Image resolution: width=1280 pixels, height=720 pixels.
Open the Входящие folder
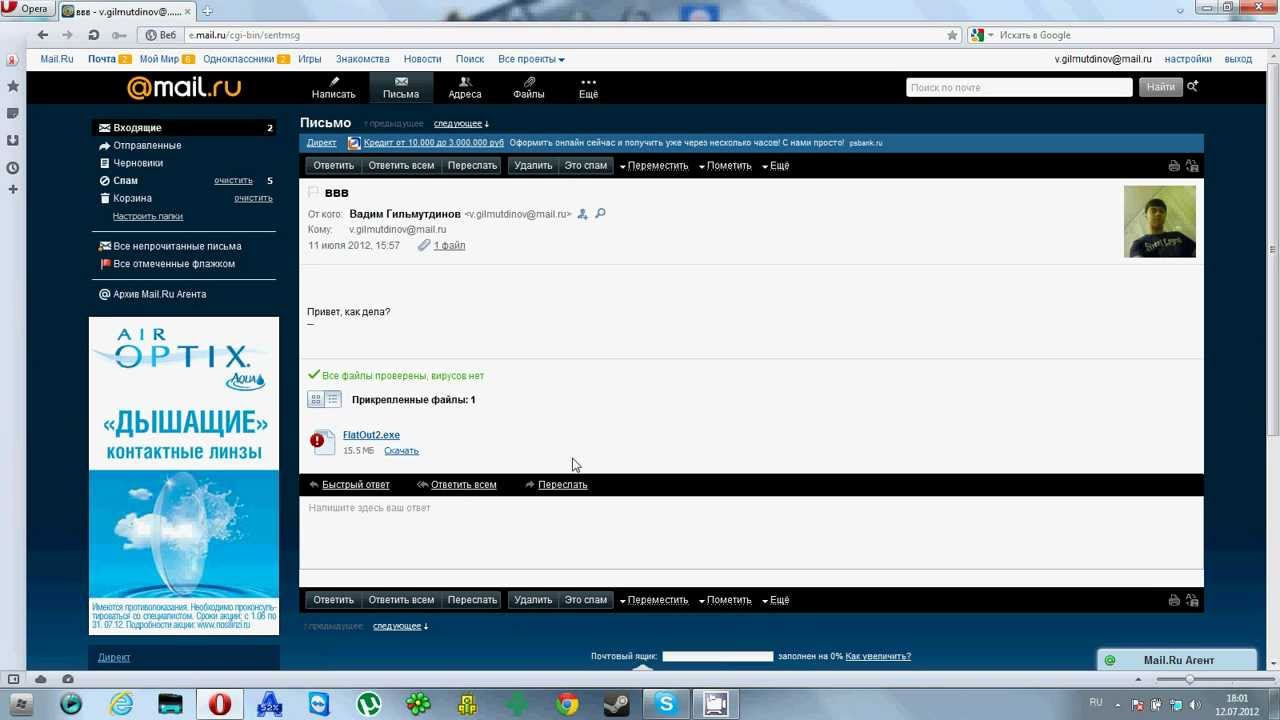click(137, 128)
